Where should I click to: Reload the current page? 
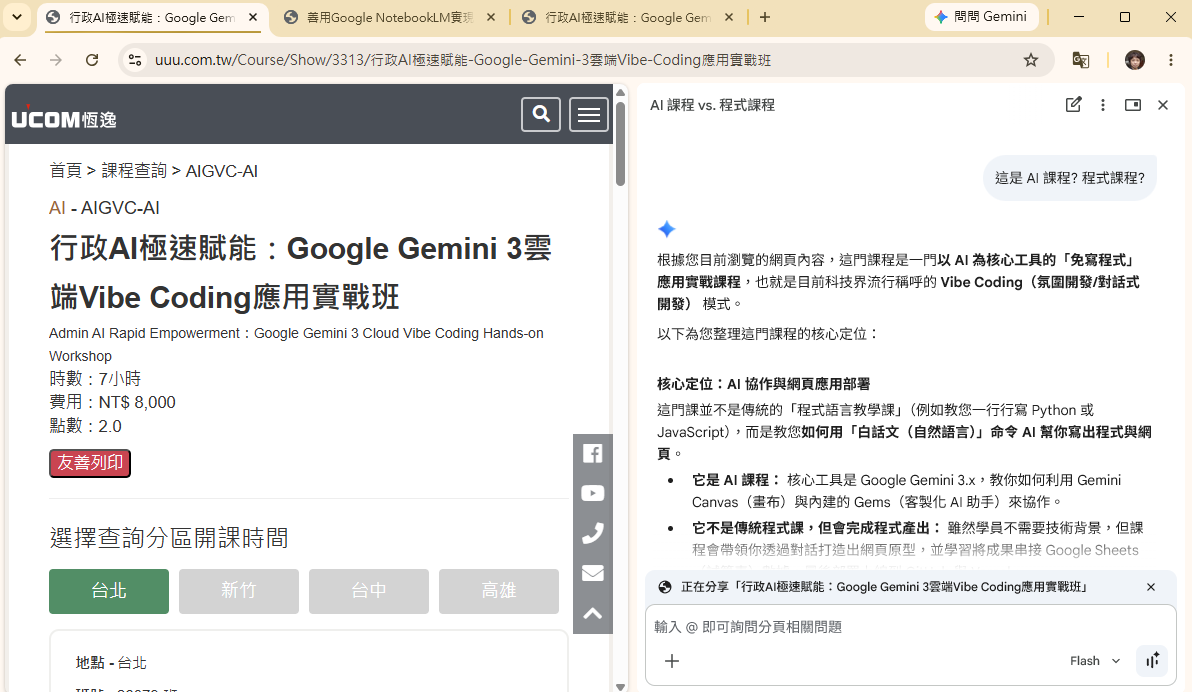(92, 60)
